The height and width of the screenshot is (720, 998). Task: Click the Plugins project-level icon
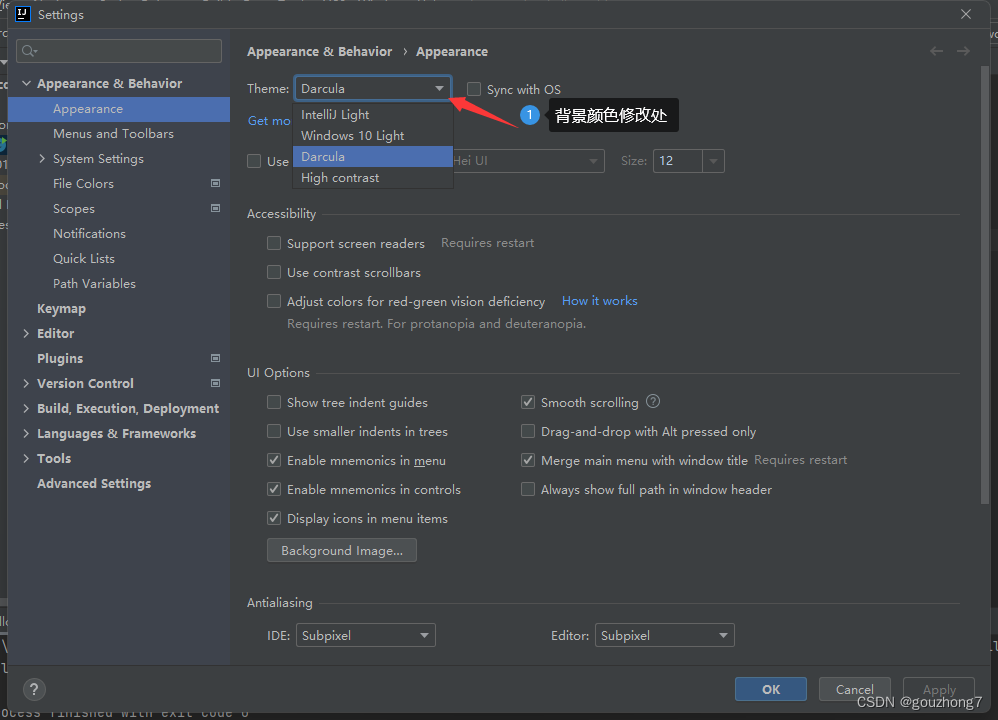(x=215, y=358)
